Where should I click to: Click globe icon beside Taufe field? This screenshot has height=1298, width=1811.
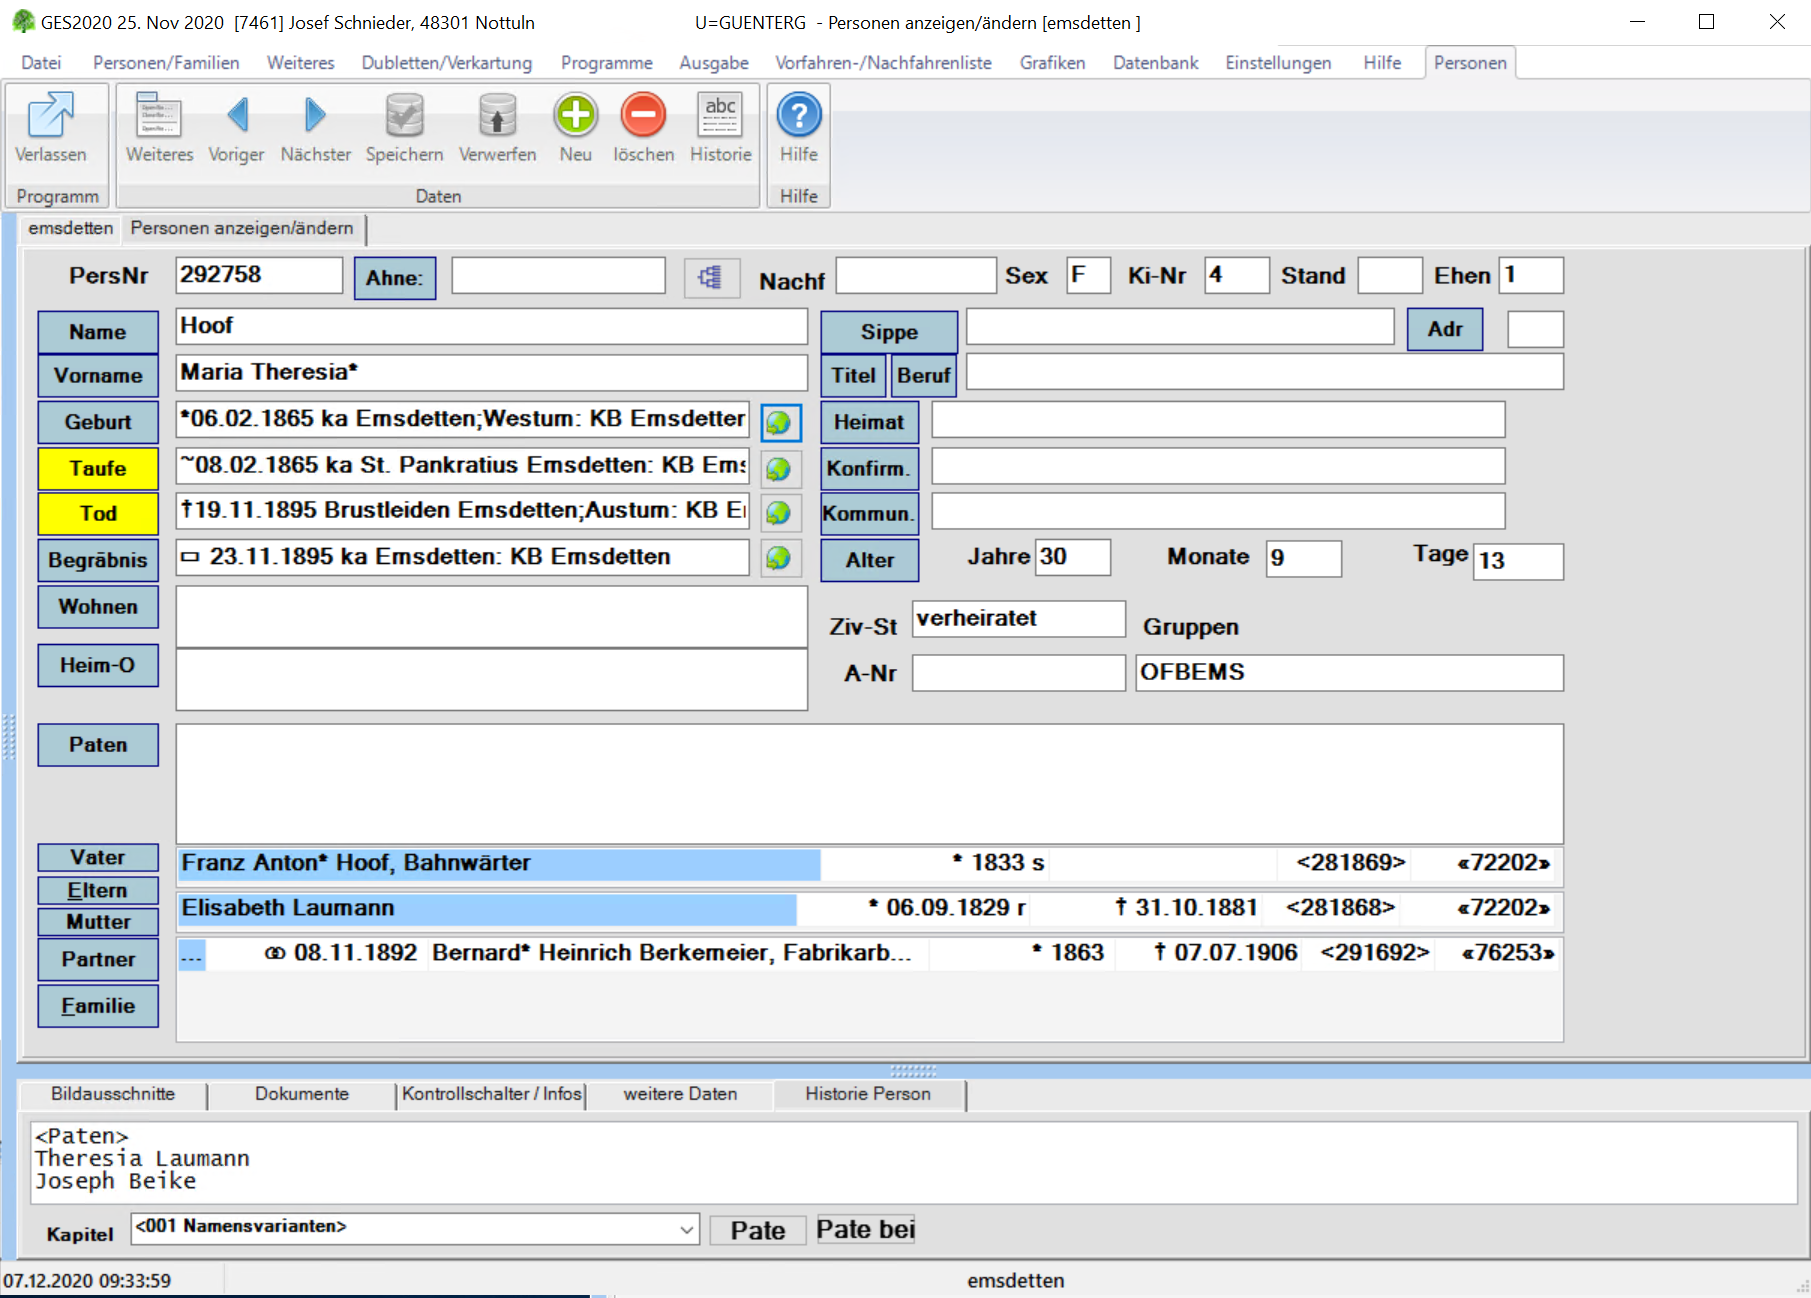[x=779, y=468]
